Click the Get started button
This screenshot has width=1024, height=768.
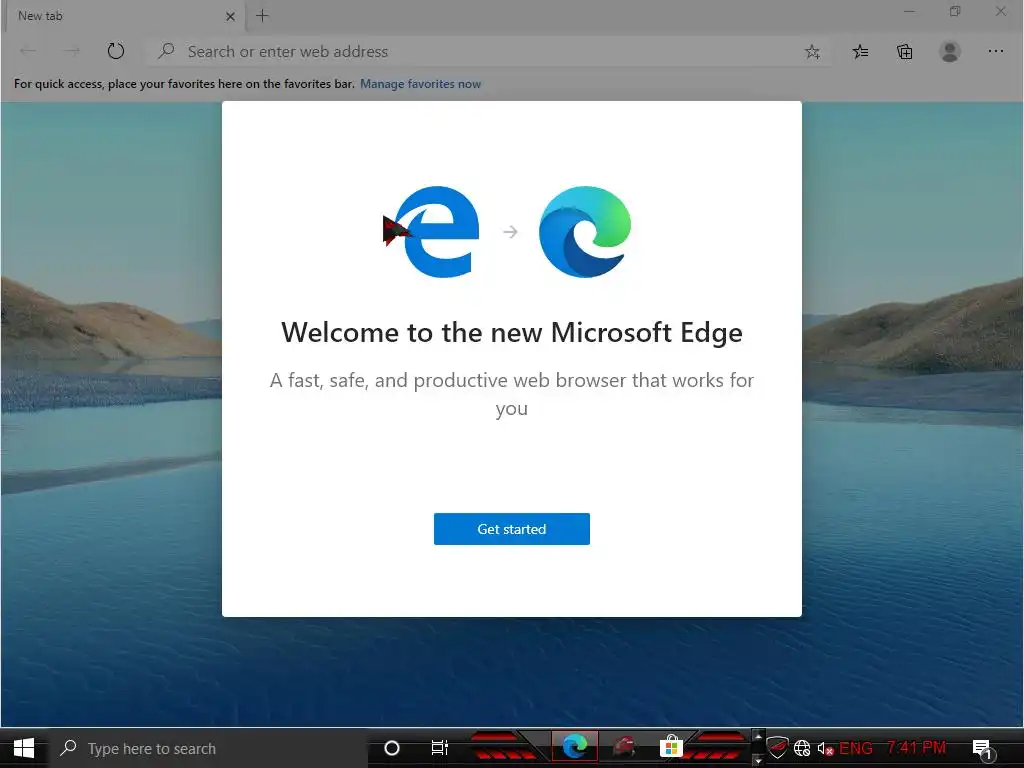(511, 529)
